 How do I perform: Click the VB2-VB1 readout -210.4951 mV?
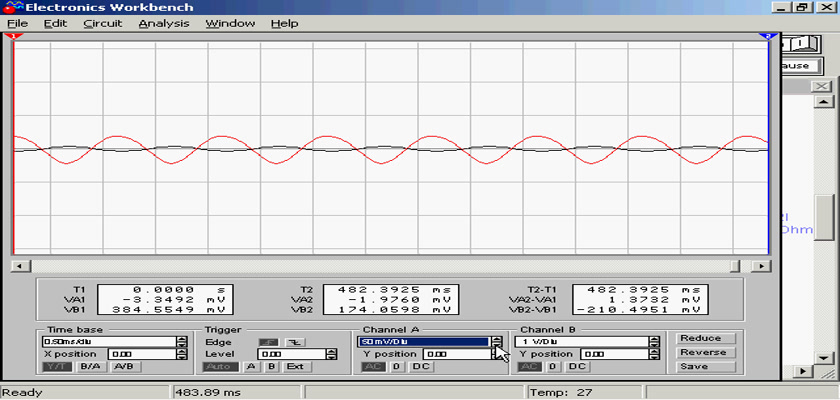pos(640,310)
